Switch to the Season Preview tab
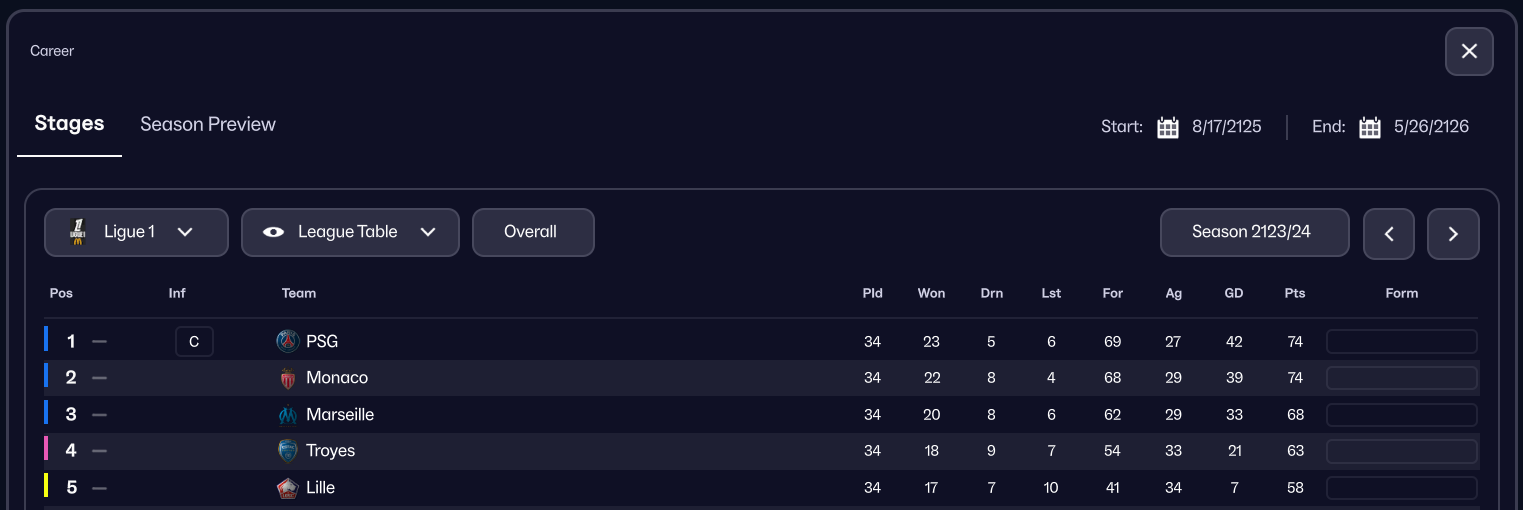The width and height of the screenshot is (1523, 510). 208,124
